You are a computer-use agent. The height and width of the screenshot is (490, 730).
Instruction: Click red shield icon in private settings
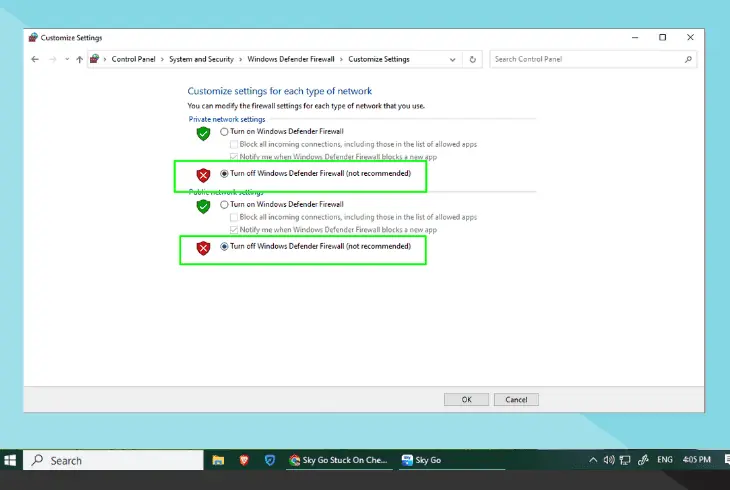[x=203, y=176]
